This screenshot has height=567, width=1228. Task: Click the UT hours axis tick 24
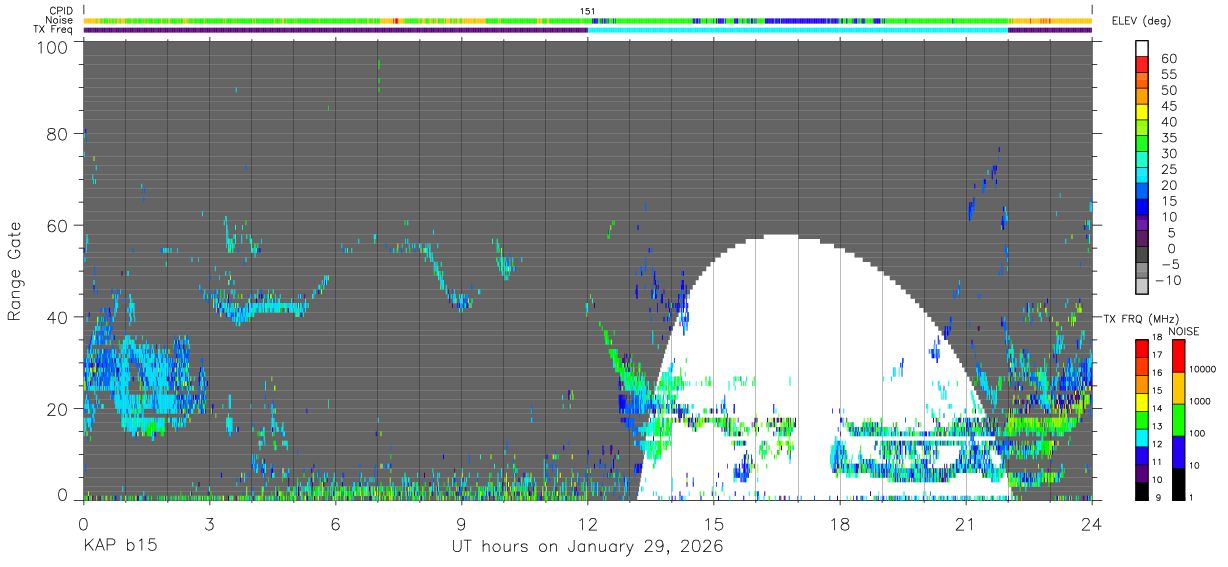click(1092, 523)
